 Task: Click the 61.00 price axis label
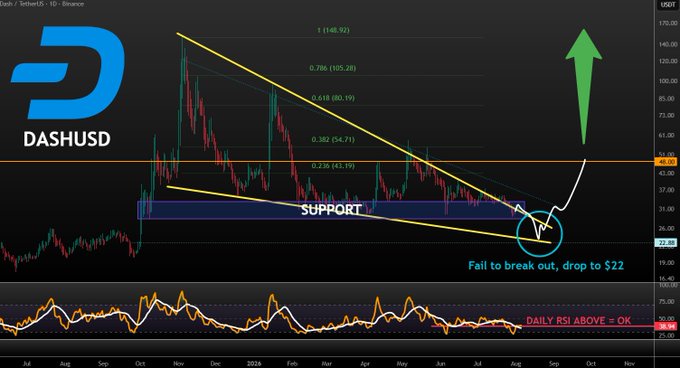(668, 136)
